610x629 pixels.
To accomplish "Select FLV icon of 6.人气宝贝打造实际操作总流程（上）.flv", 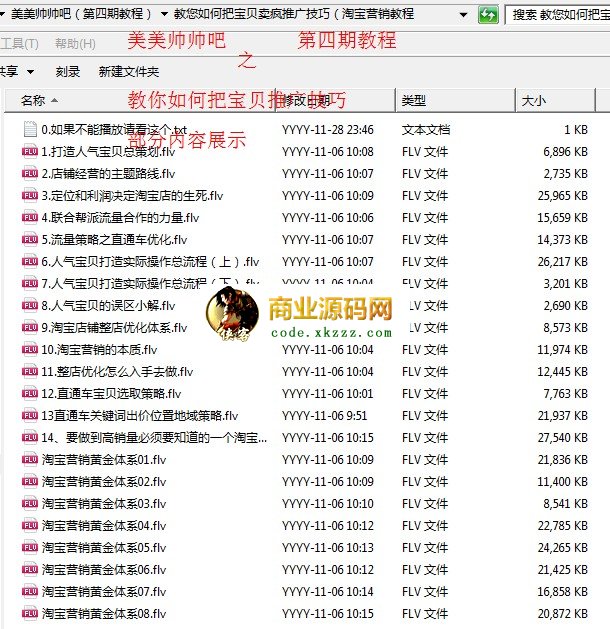I will 30,262.
